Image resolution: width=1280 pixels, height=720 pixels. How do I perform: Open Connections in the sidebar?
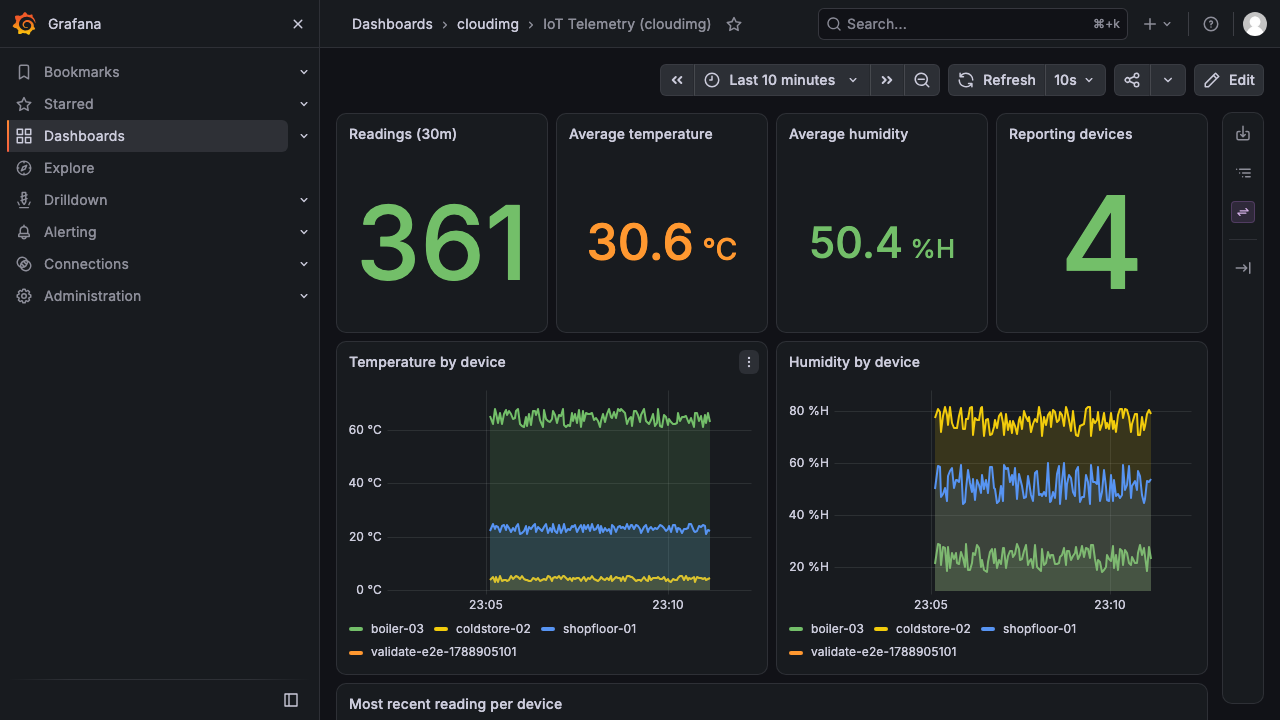(x=86, y=264)
